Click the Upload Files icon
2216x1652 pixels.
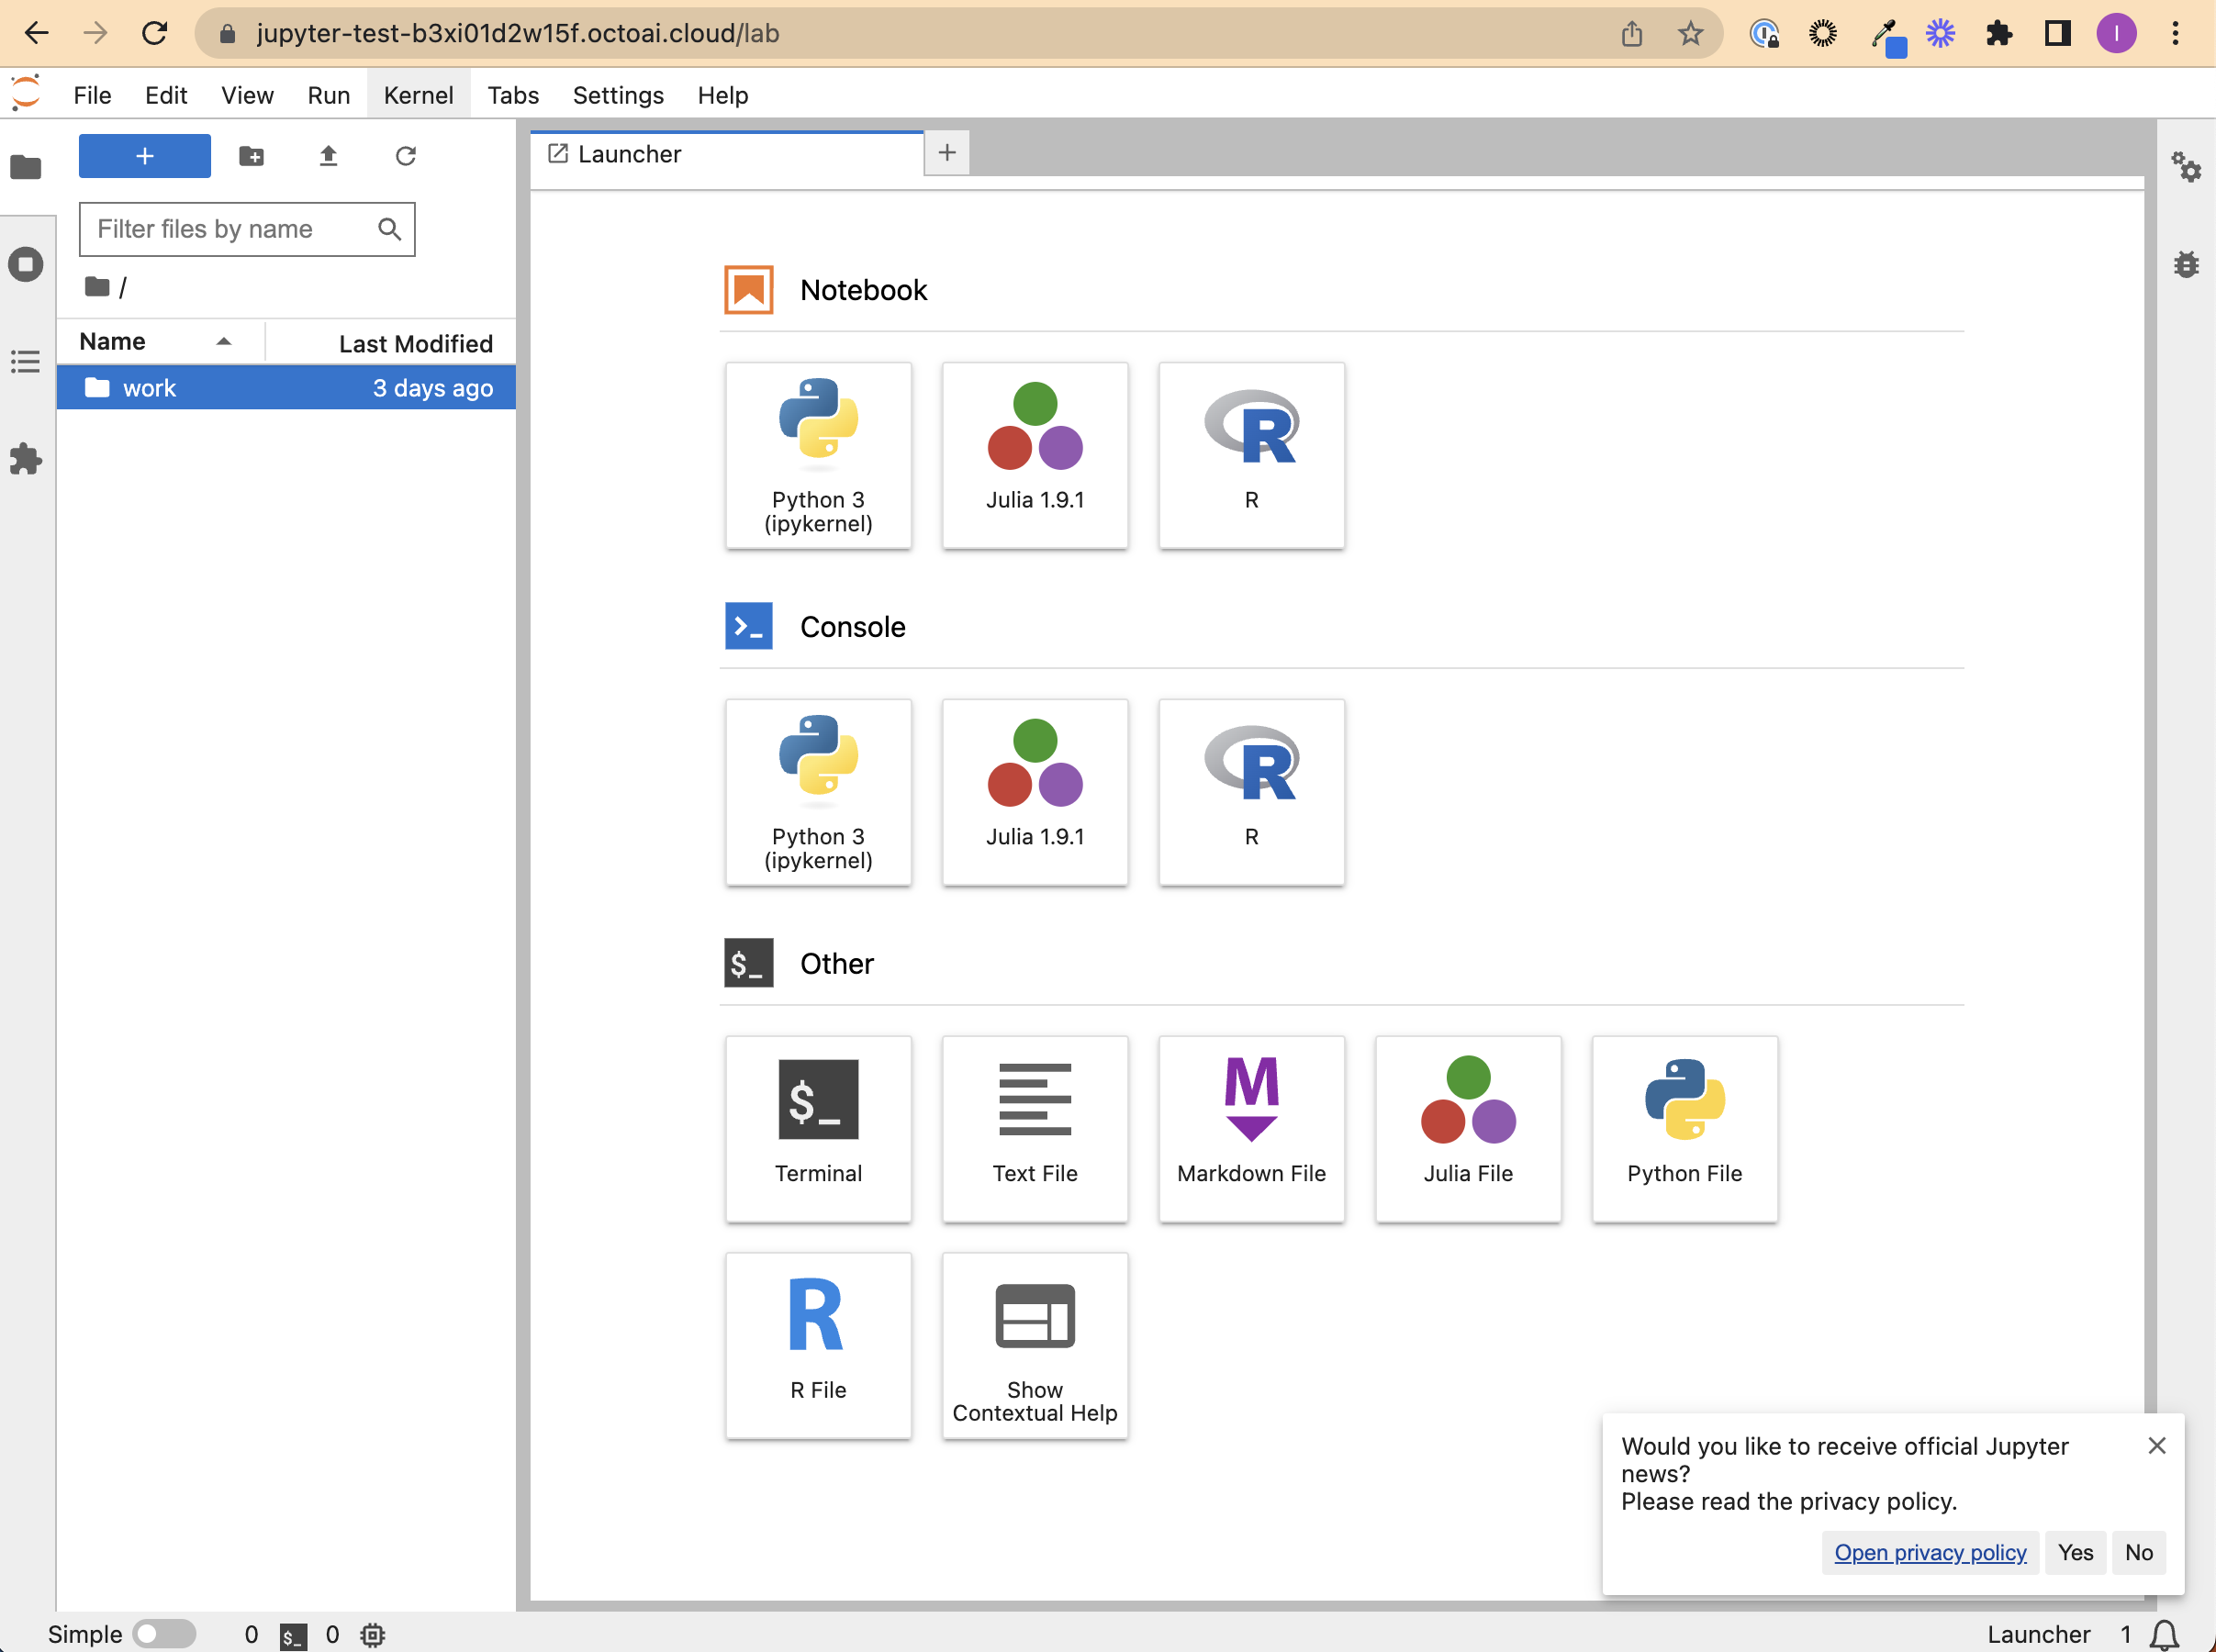click(x=328, y=156)
